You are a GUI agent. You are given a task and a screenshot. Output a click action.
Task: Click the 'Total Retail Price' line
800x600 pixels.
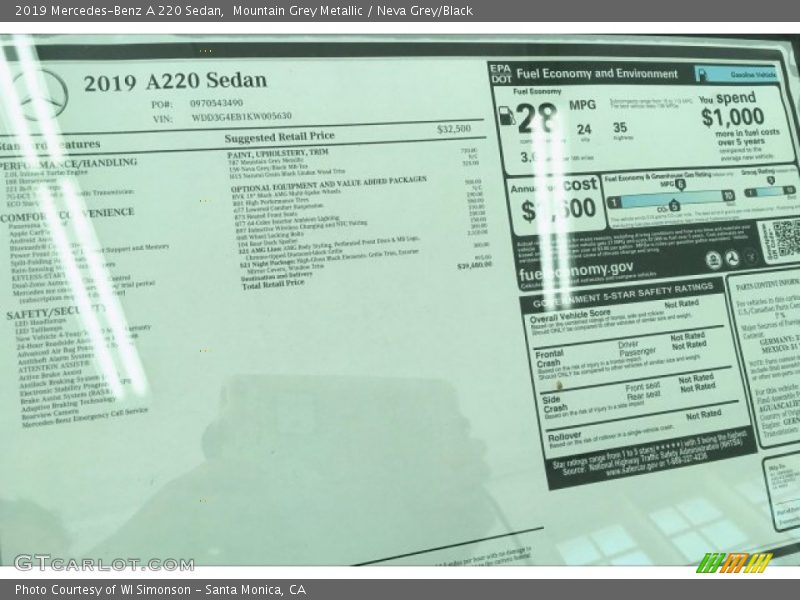click(273, 285)
